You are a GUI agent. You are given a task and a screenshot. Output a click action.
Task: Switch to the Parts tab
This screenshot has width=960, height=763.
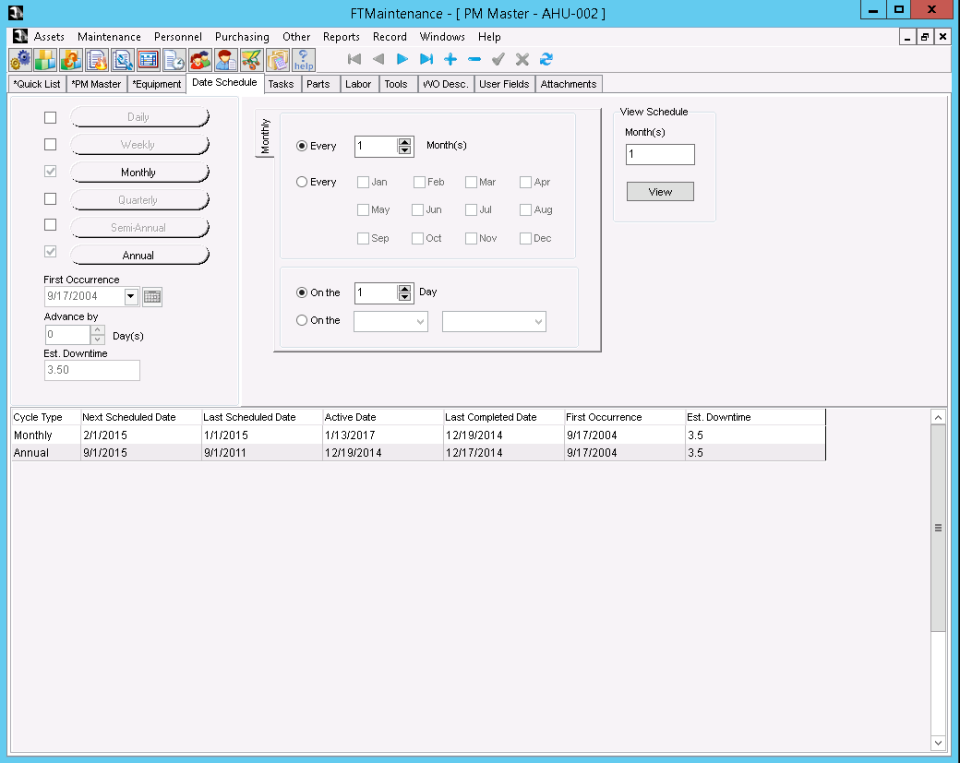click(x=318, y=84)
